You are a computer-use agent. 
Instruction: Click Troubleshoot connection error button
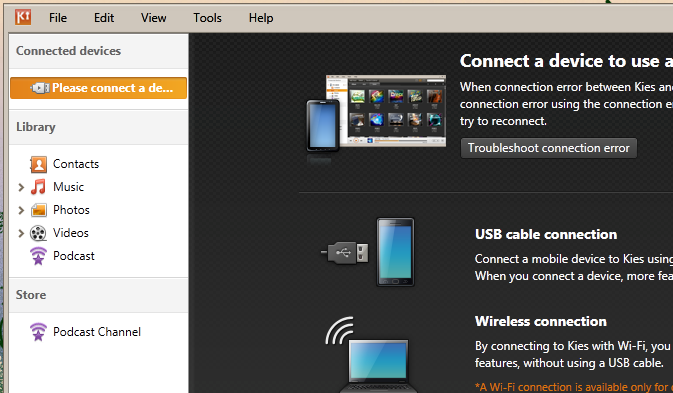click(549, 148)
